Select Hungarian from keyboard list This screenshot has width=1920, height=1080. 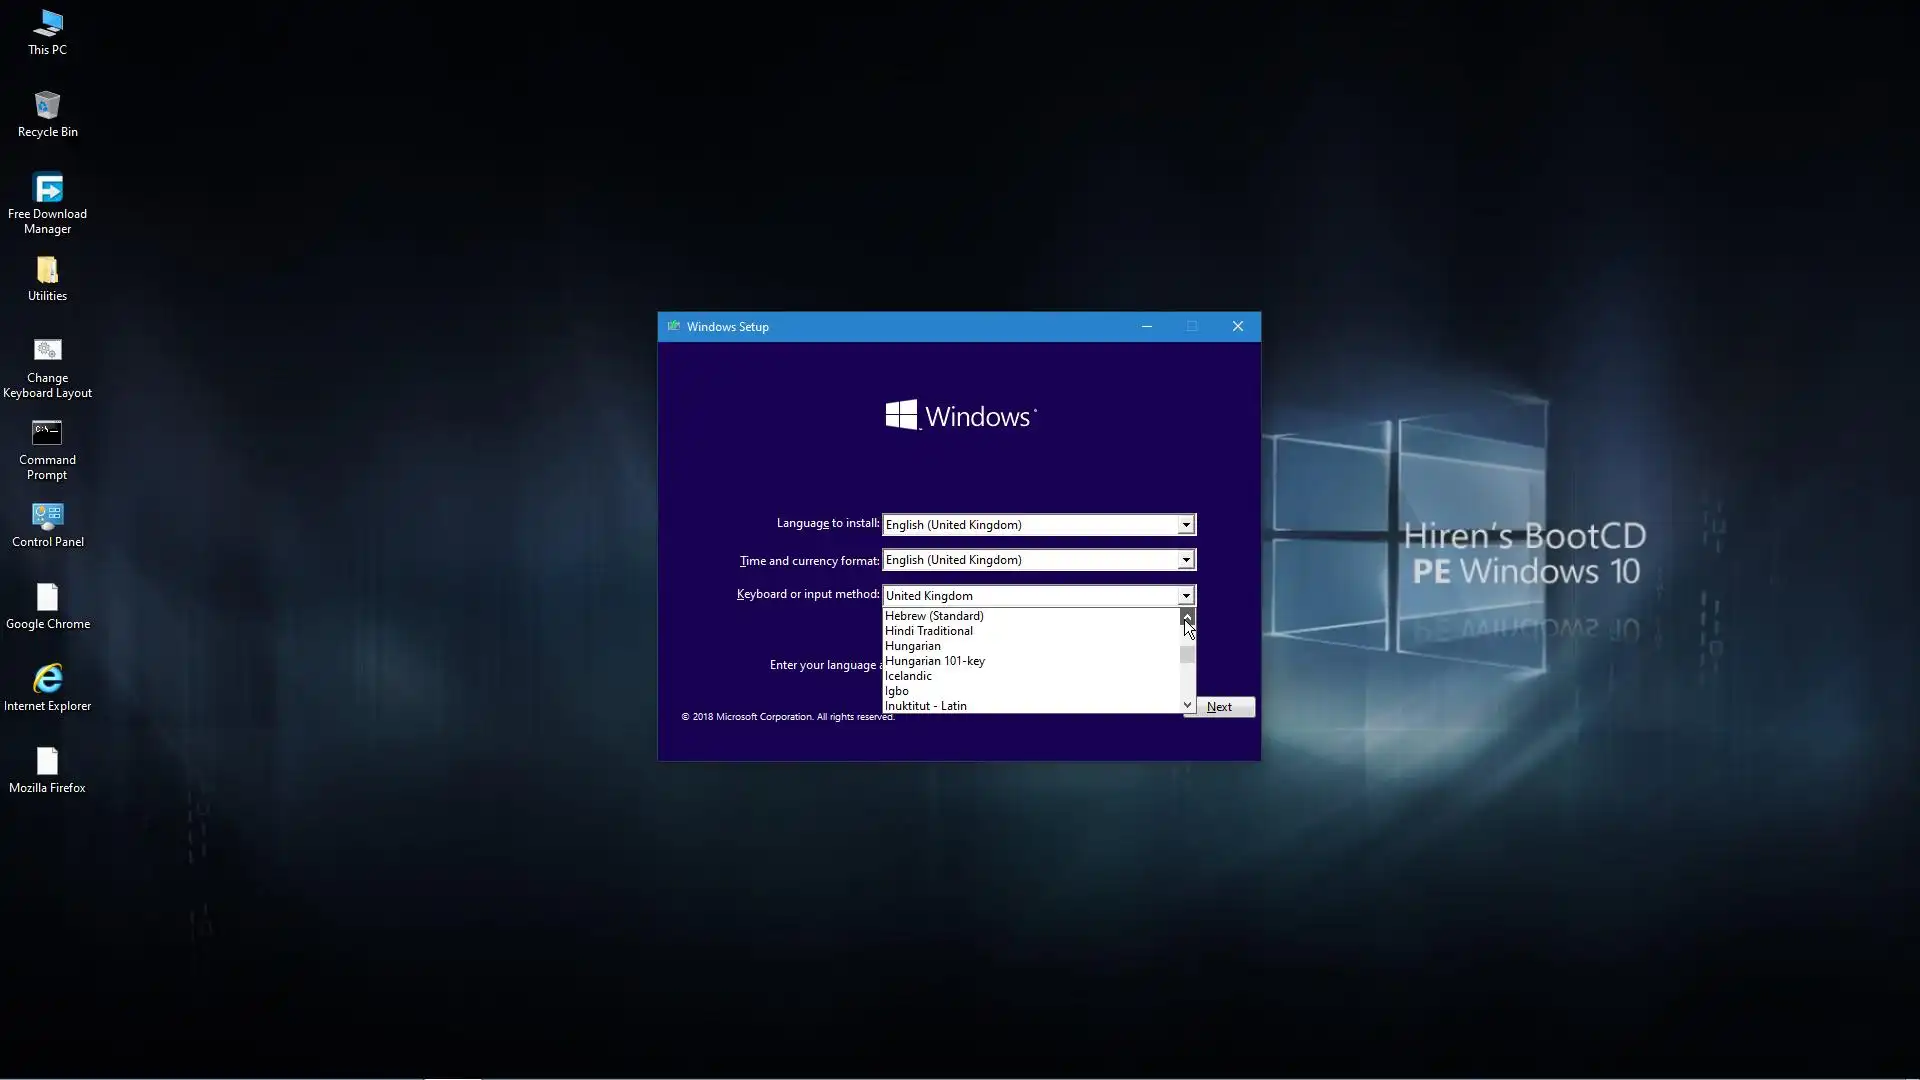click(913, 646)
